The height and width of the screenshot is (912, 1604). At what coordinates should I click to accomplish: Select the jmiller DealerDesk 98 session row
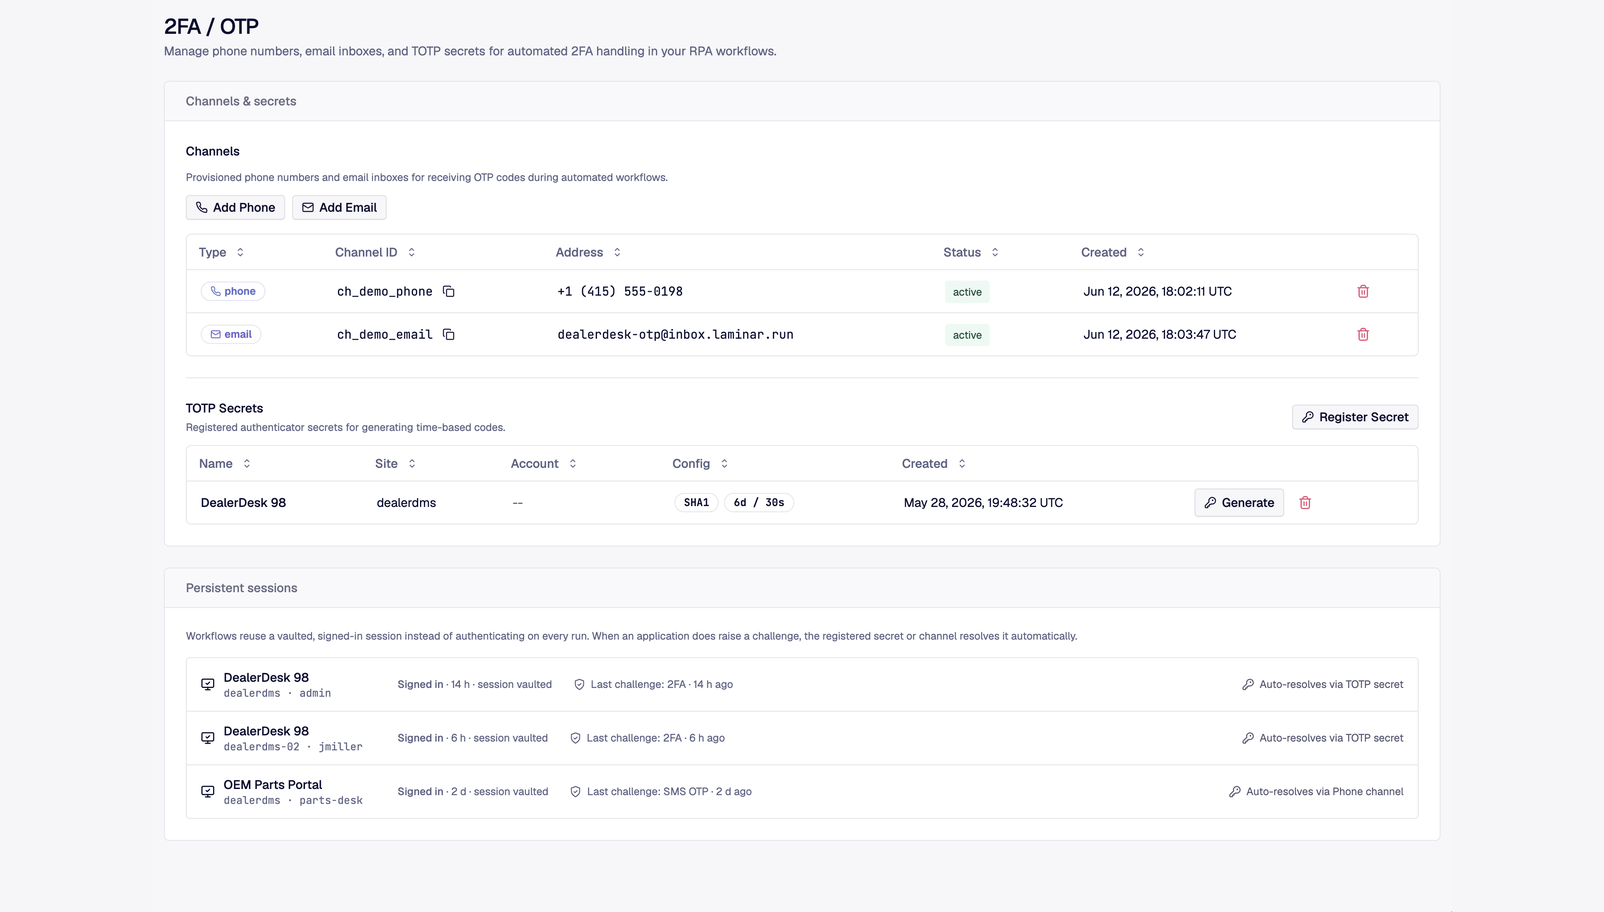(x=802, y=738)
